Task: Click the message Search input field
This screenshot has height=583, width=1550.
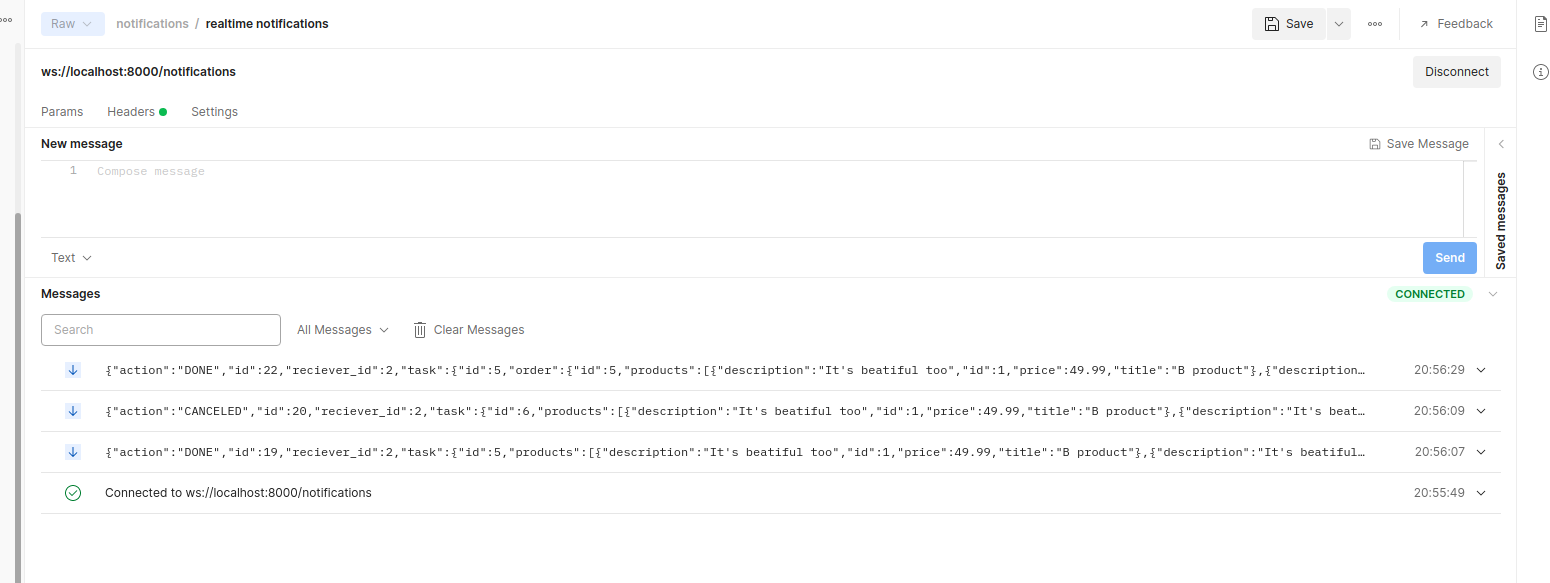Action: pyautogui.click(x=160, y=329)
